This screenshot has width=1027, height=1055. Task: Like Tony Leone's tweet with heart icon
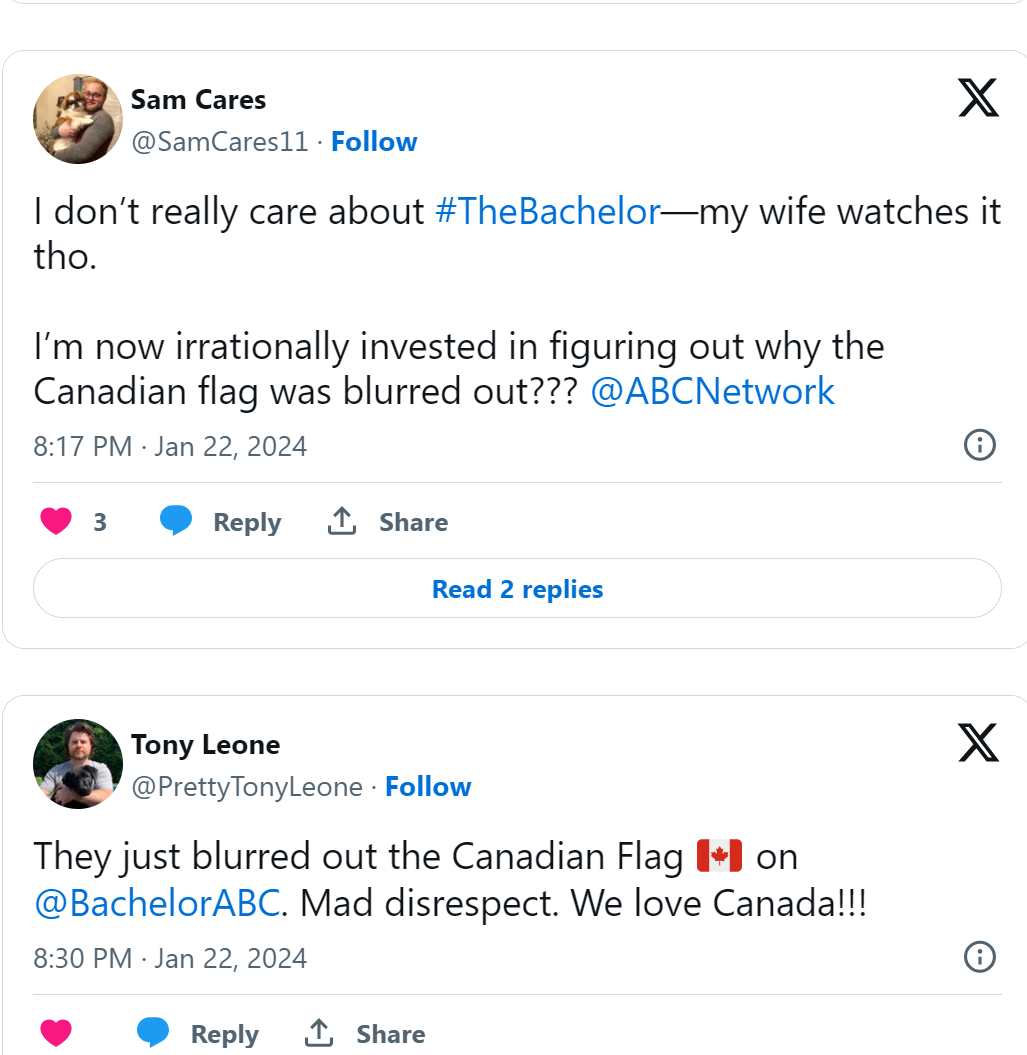[56, 1033]
